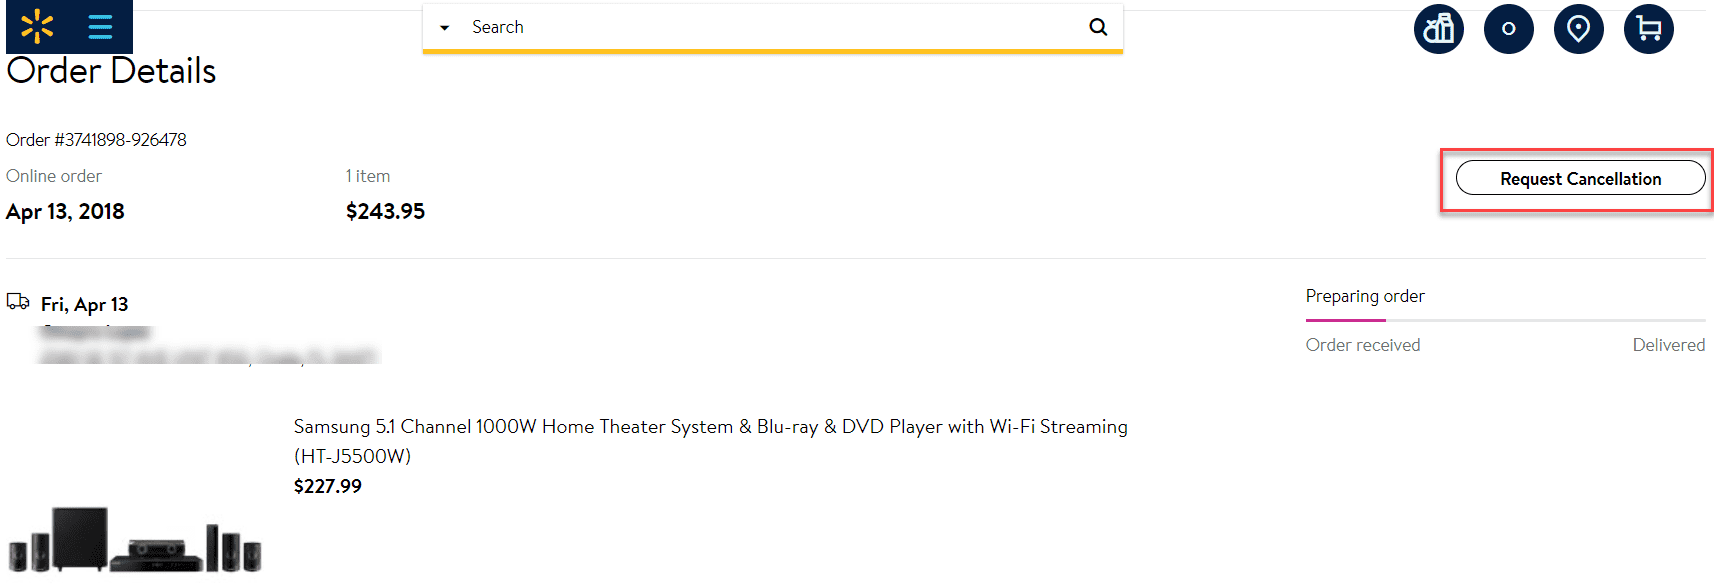Click the order date Apr 13, 2018
This screenshot has width=1714, height=584.
coord(65,212)
